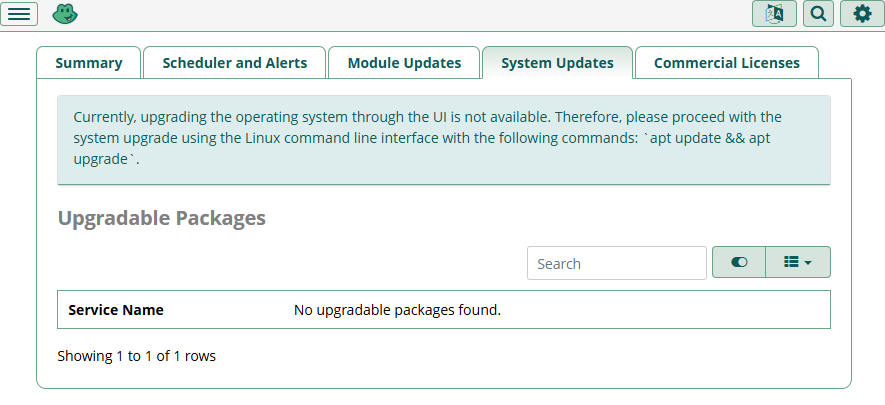Select the 'No upgradable packages found' row
Image resolution: width=885 pixels, height=405 pixels.
click(x=397, y=310)
